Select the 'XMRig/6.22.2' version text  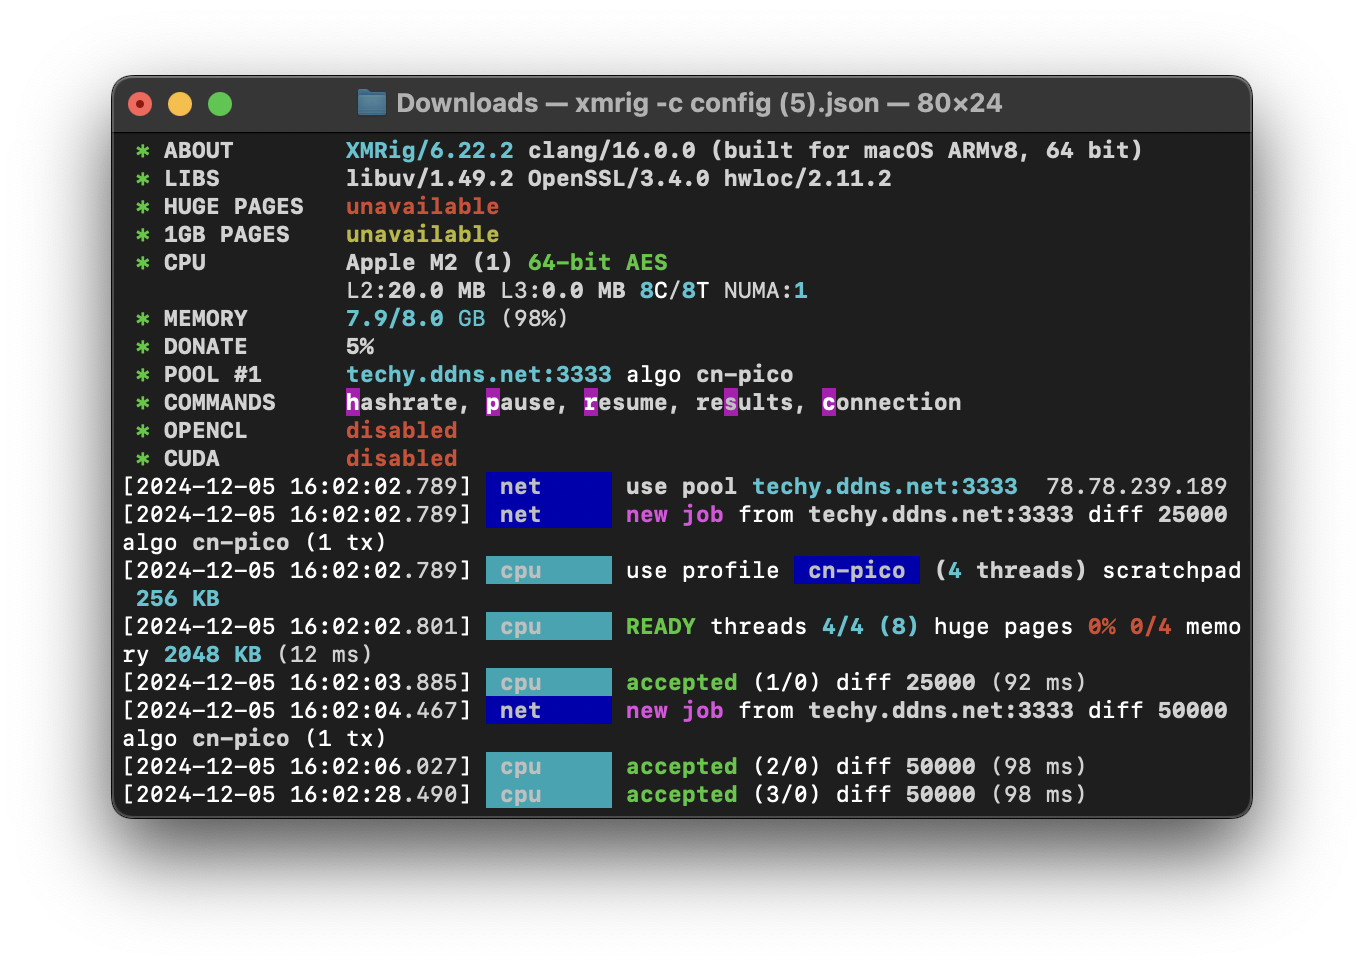click(430, 150)
